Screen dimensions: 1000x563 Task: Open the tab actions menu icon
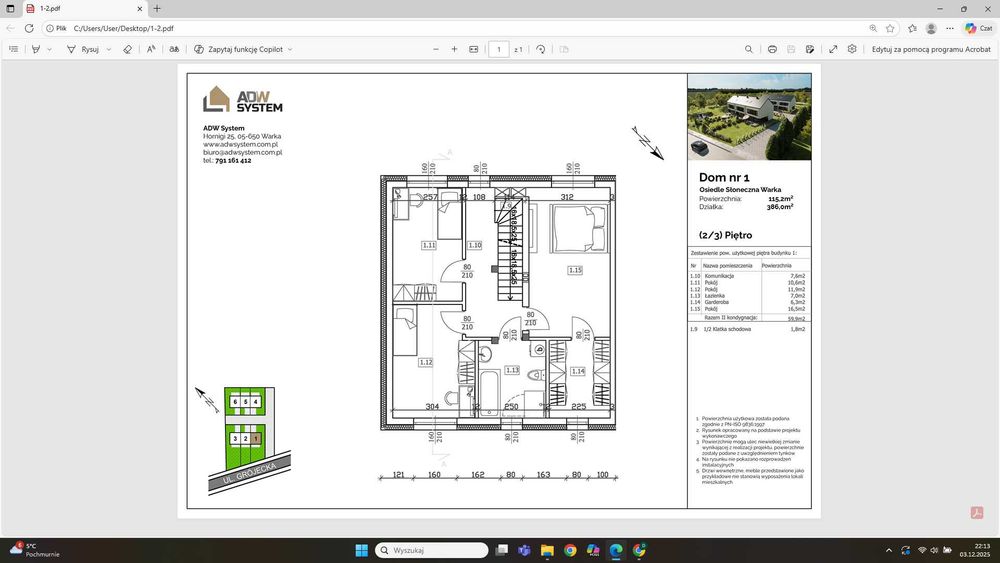tap(10, 9)
